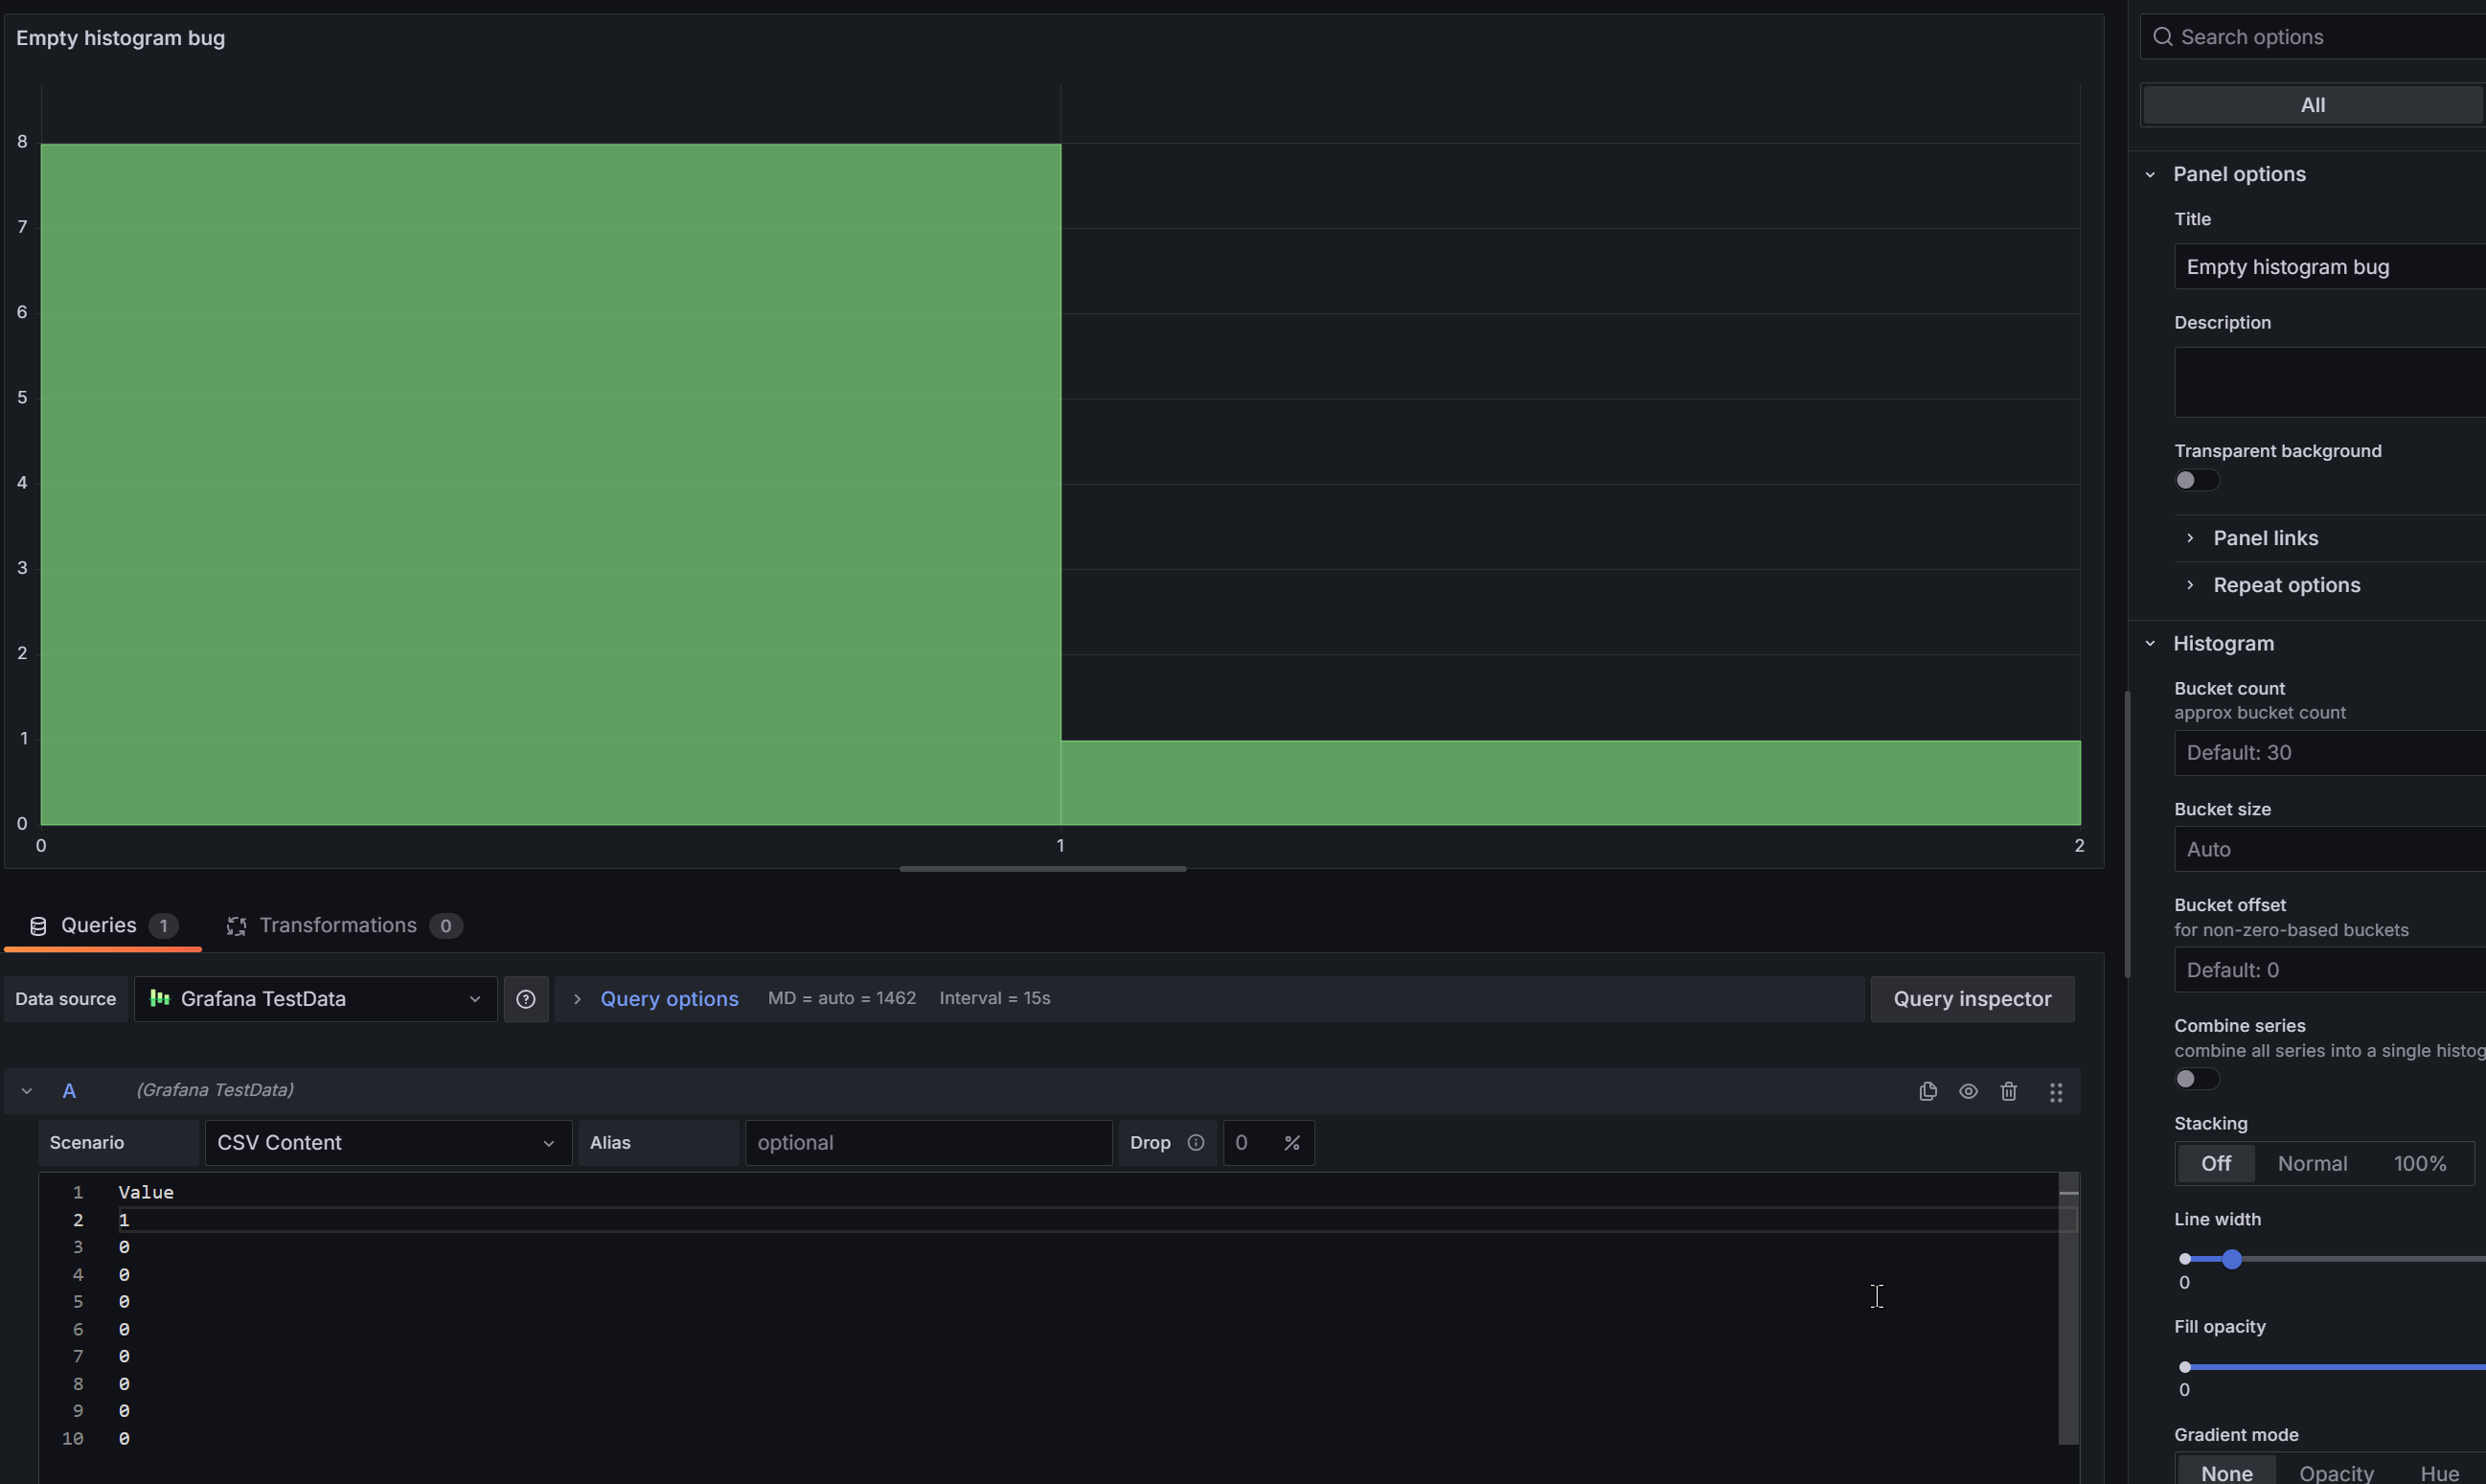Click 'Interval = 15s' text

point(994,998)
